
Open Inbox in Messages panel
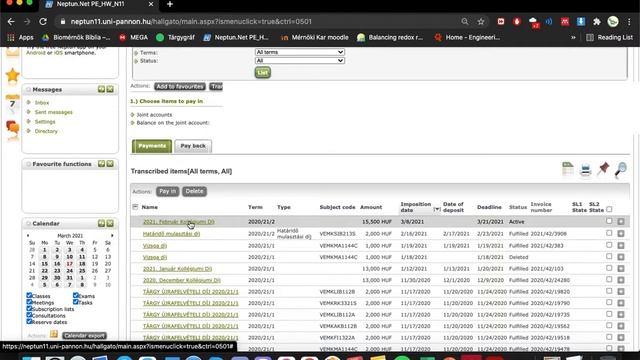[42, 103]
